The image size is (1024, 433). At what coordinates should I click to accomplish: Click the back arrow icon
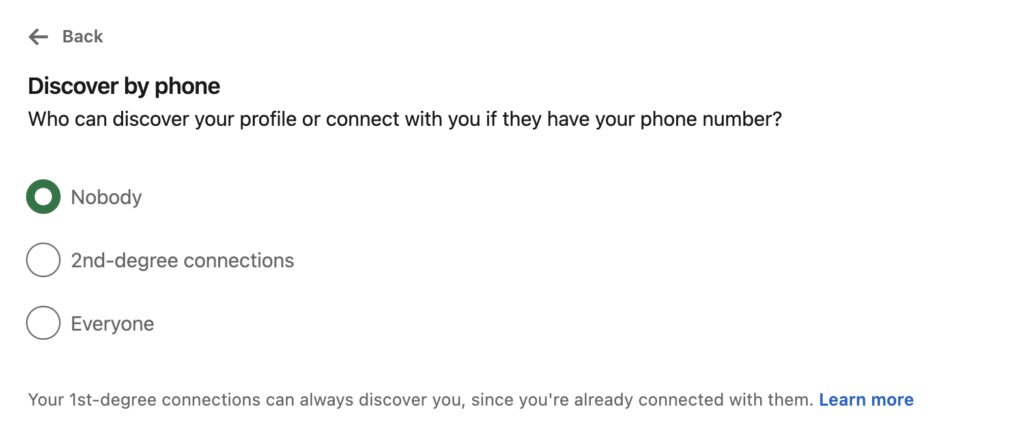pyautogui.click(x=38, y=37)
